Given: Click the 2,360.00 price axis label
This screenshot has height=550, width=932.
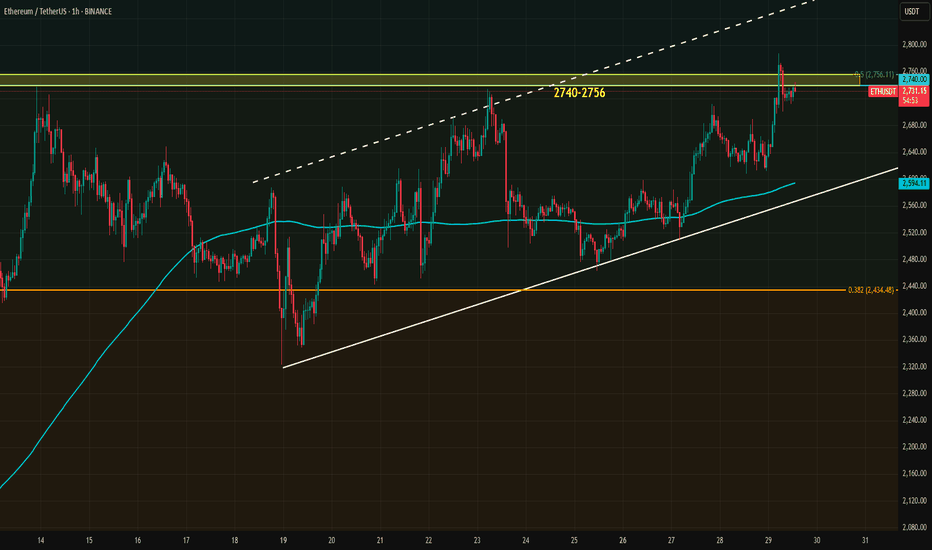Looking at the screenshot, I should pyautogui.click(x=914, y=340).
